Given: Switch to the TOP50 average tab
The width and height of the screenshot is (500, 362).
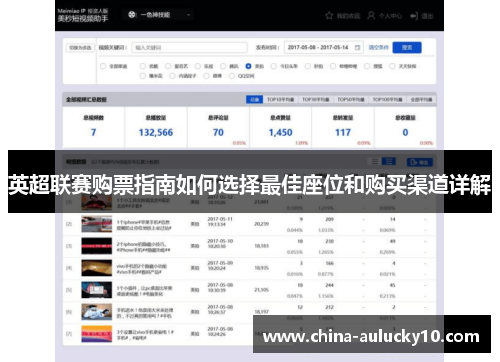Looking at the screenshot, I should pyautogui.click(x=351, y=99).
